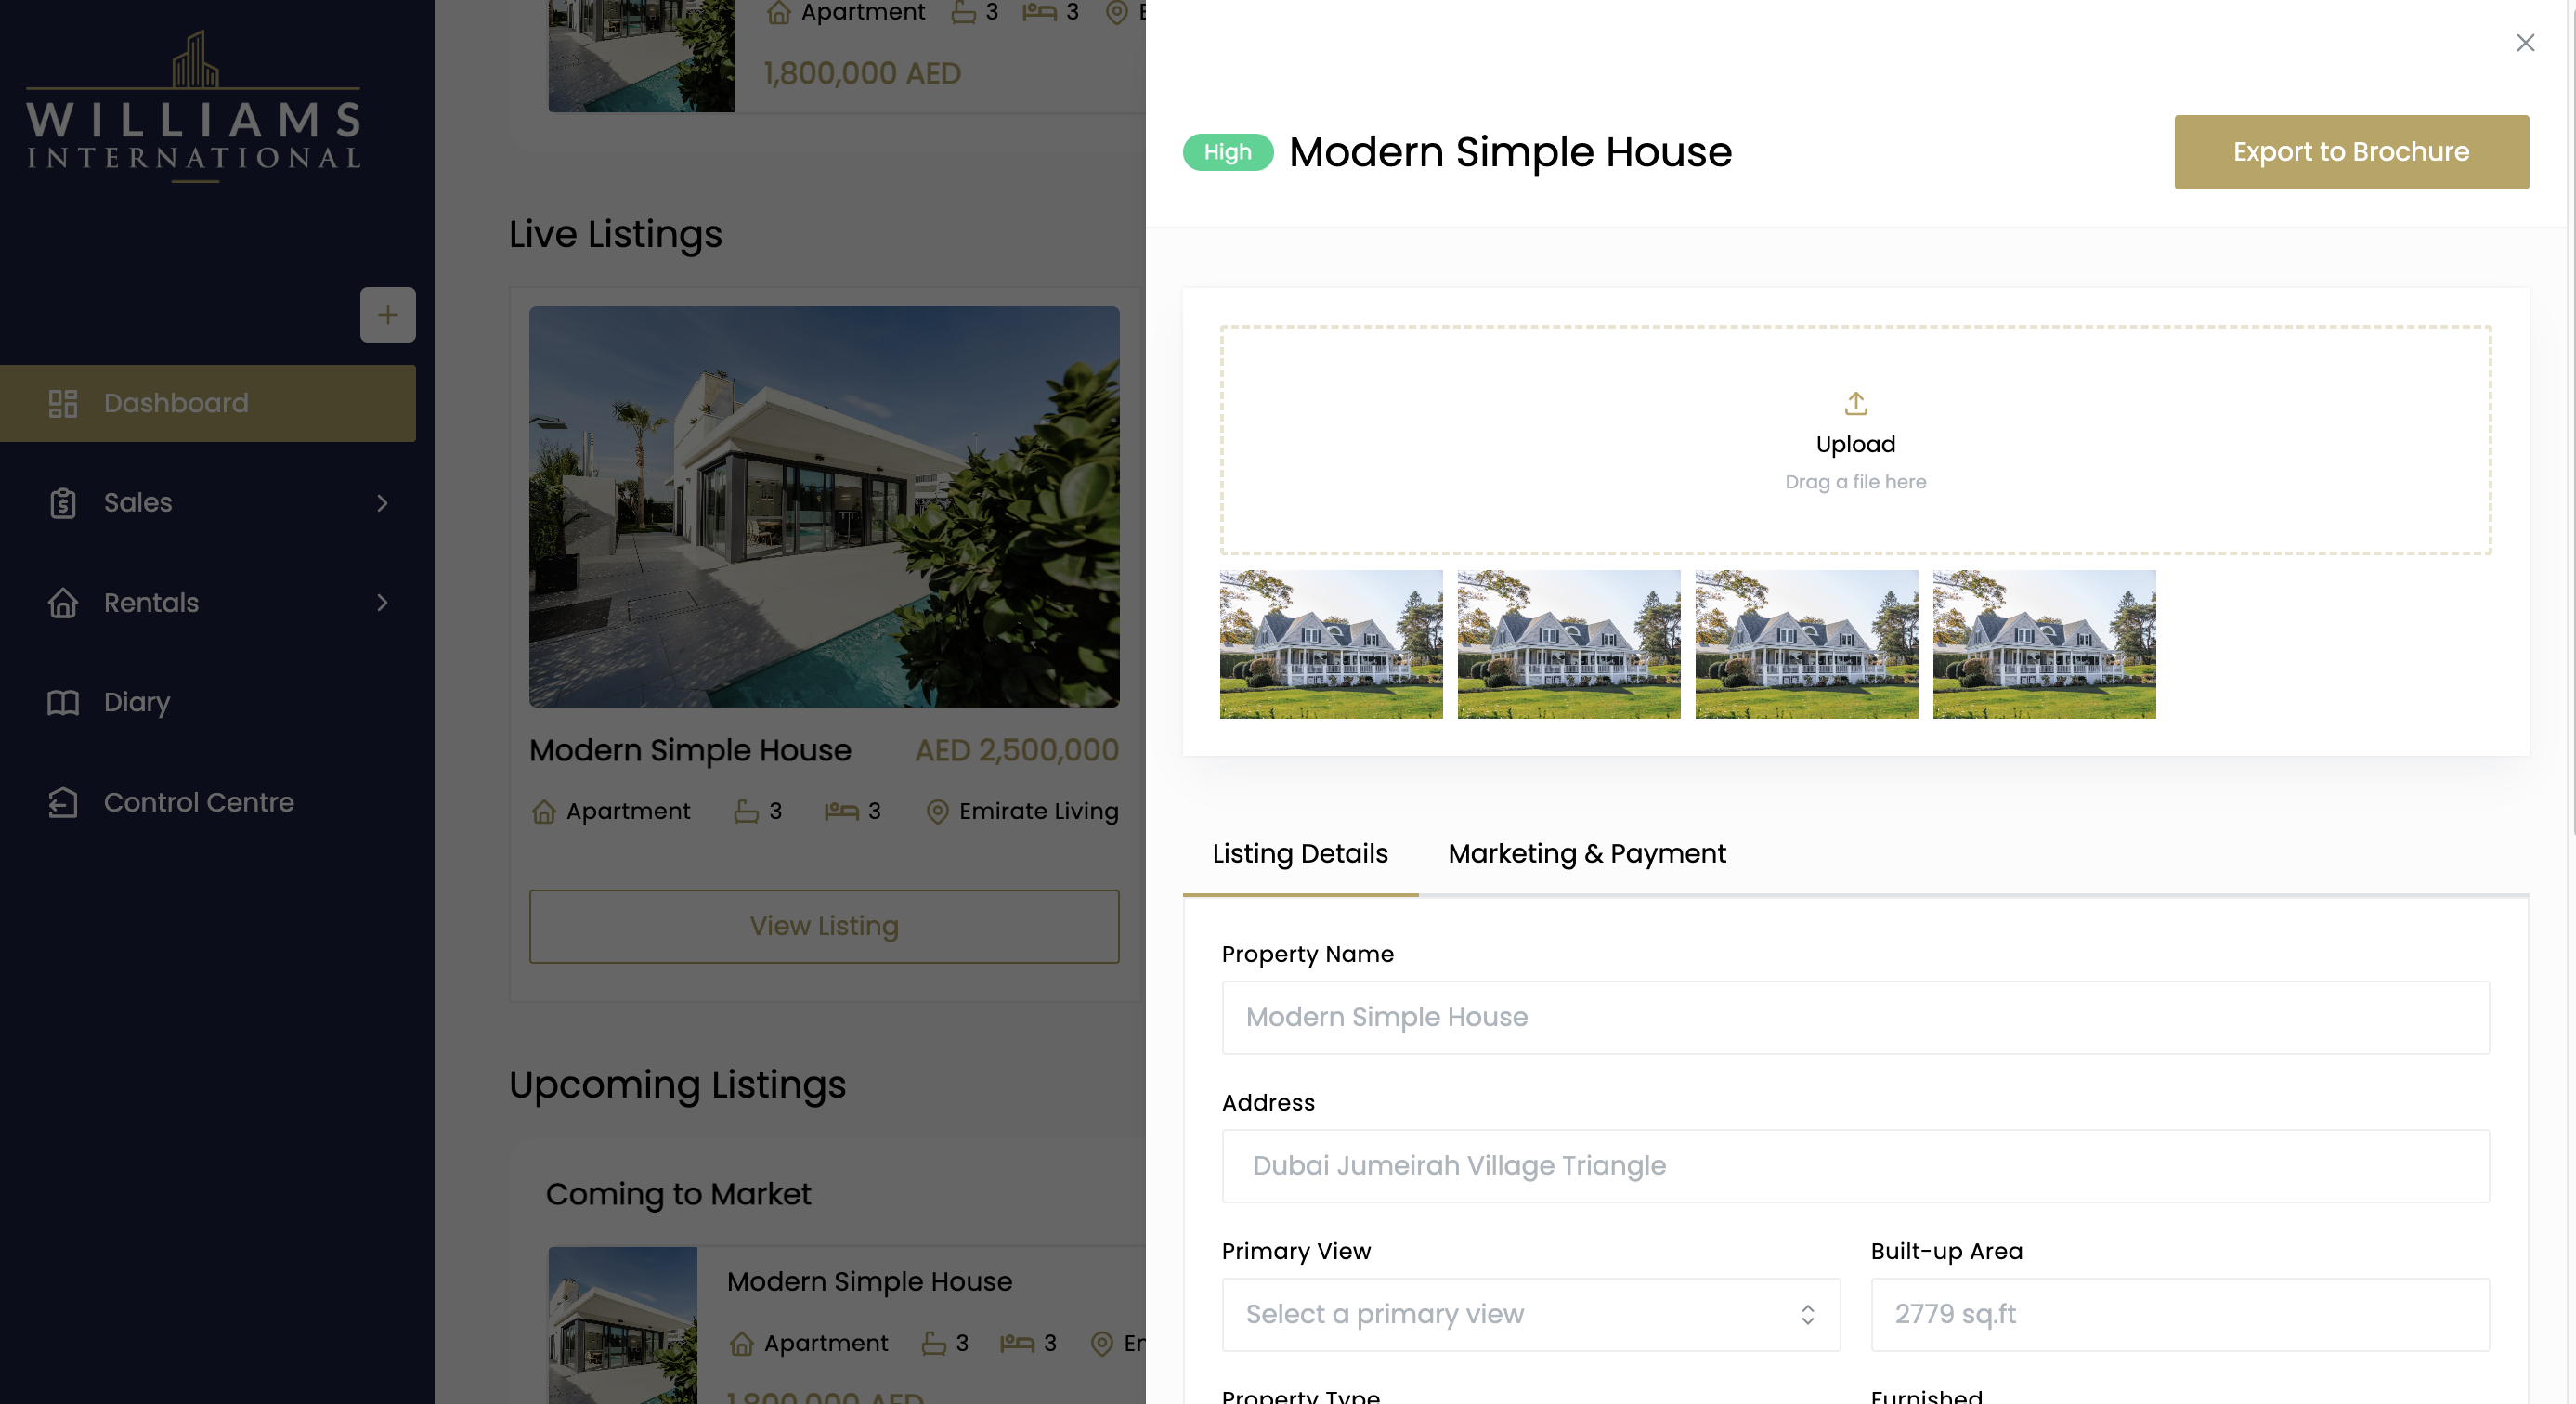Click the Sales clipboard icon
2576x1404 pixels.
63,503
